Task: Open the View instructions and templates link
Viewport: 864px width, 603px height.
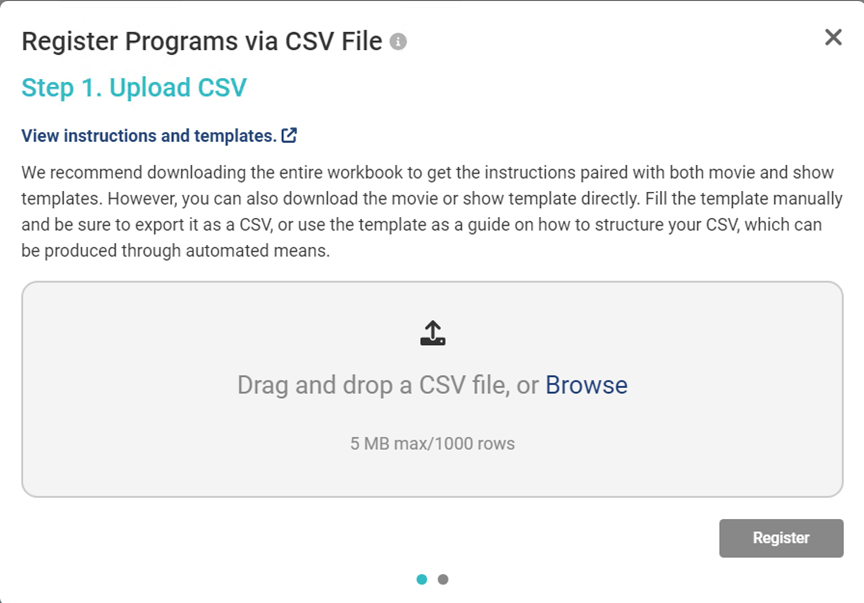Action: click(149, 135)
